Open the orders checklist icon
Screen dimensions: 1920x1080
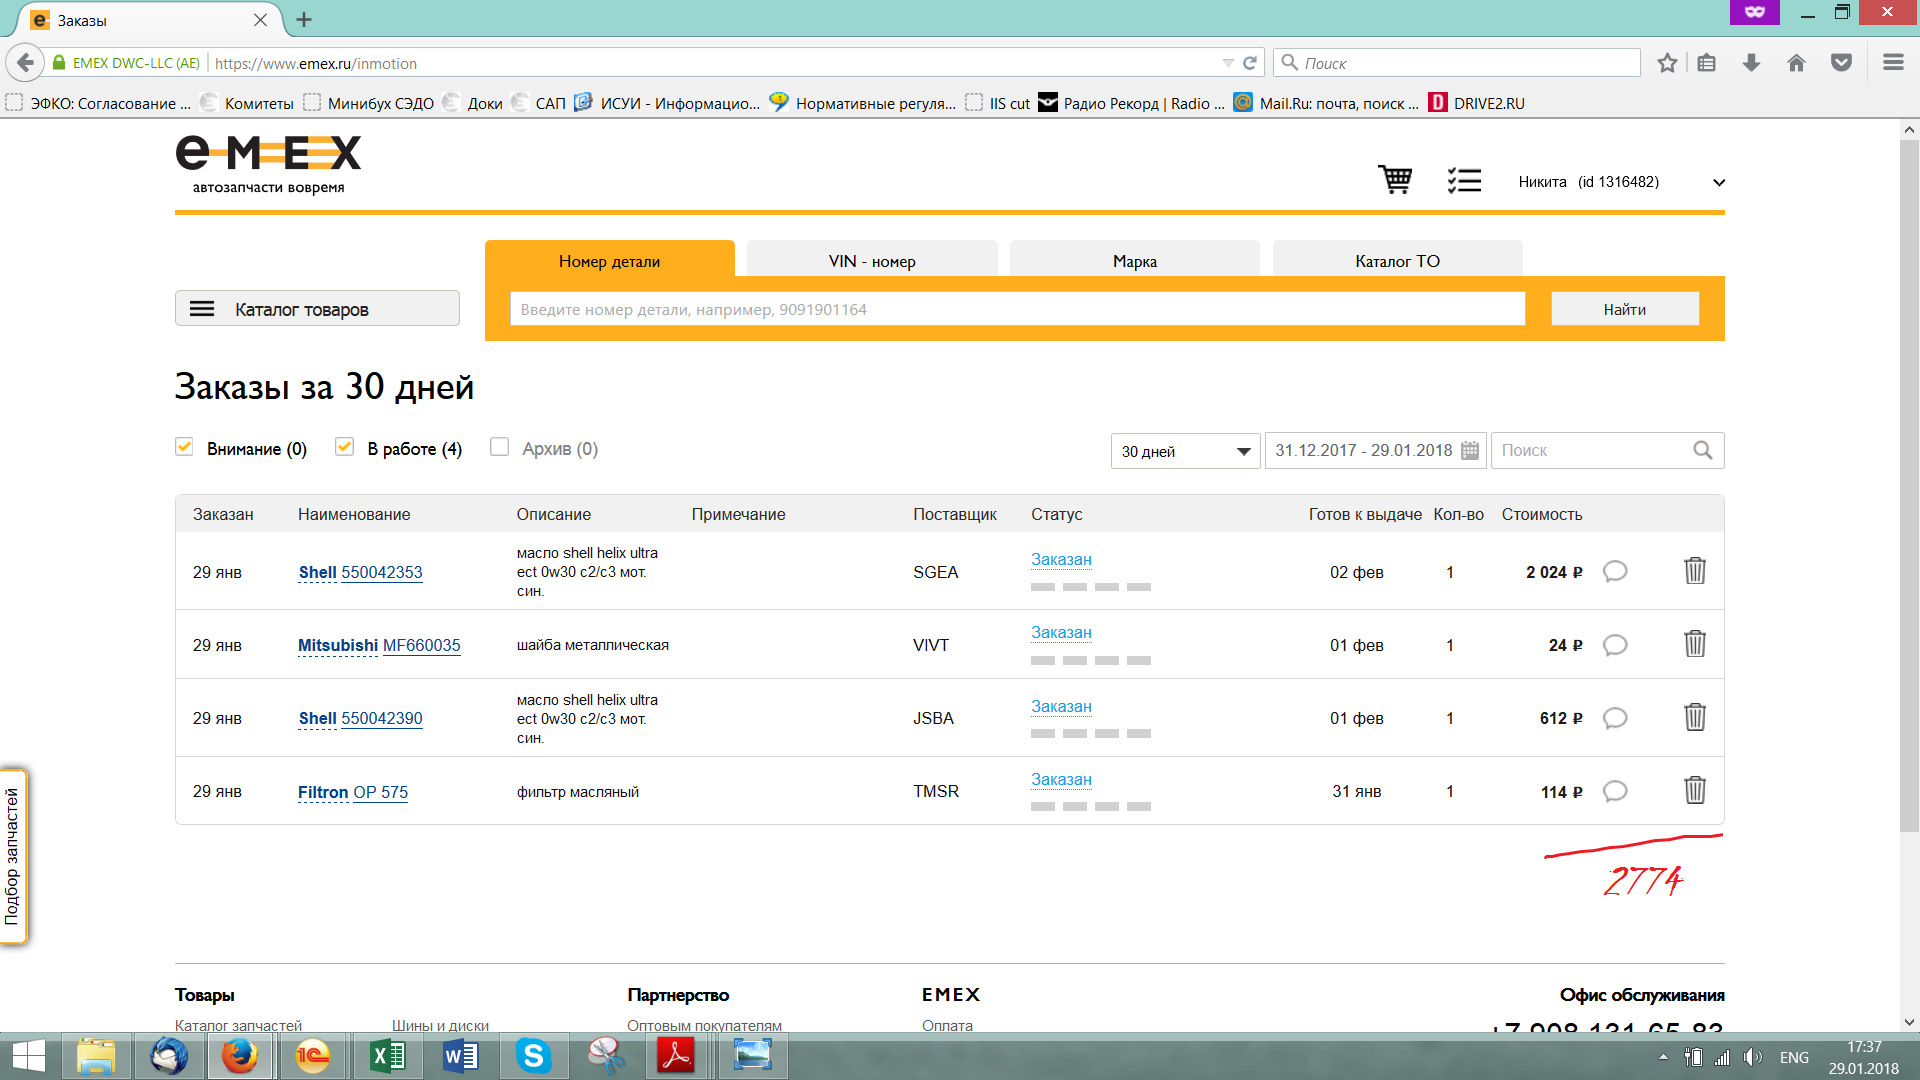[x=1464, y=180]
